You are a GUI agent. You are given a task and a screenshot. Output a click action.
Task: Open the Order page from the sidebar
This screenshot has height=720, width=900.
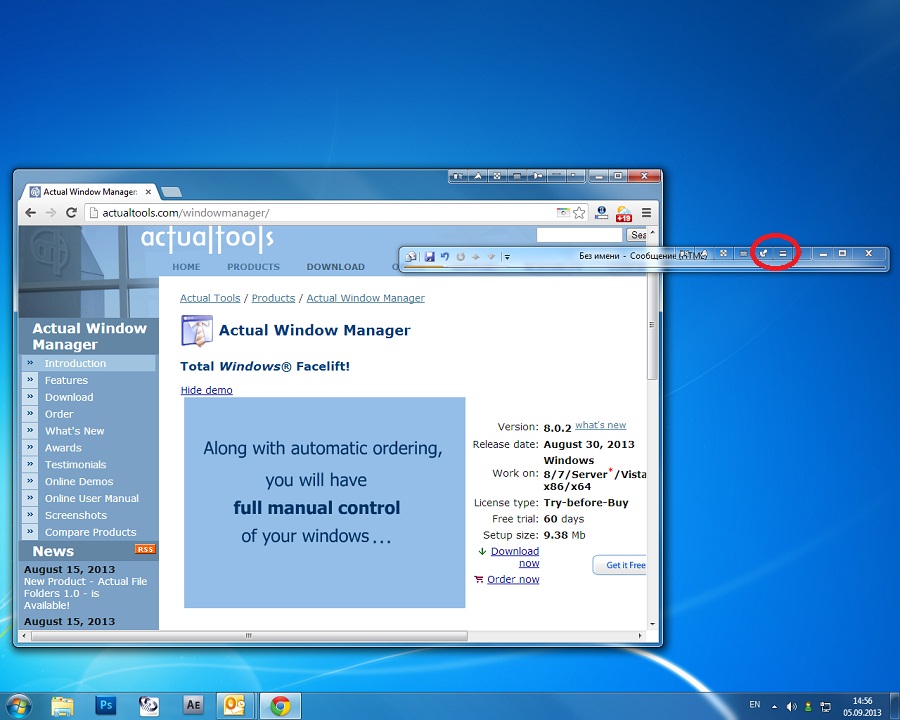(59, 414)
